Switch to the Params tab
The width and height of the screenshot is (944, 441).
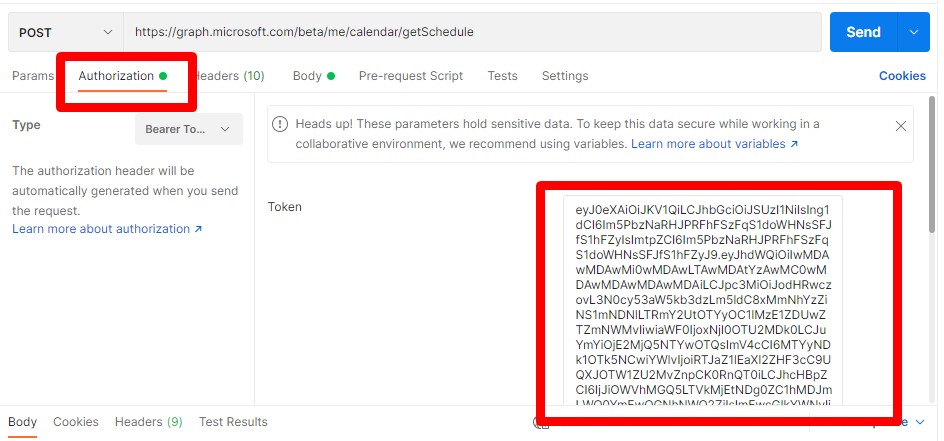32,76
